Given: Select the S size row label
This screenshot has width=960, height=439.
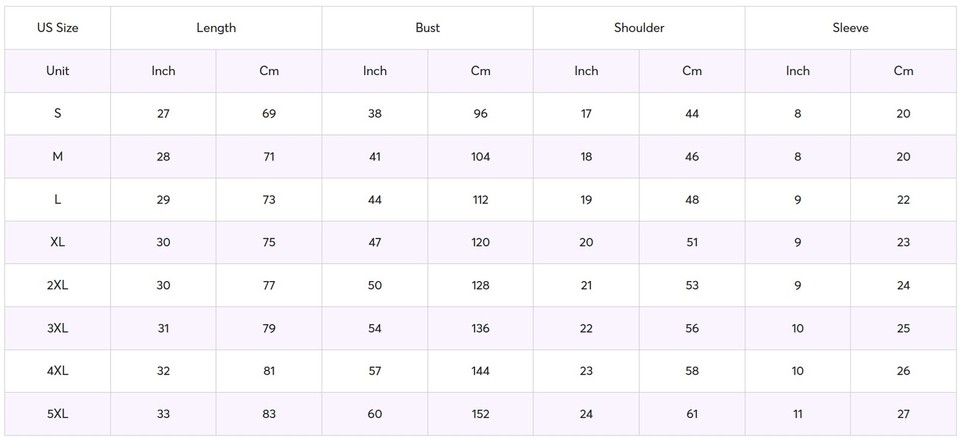Looking at the screenshot, I should coord(57,114).
